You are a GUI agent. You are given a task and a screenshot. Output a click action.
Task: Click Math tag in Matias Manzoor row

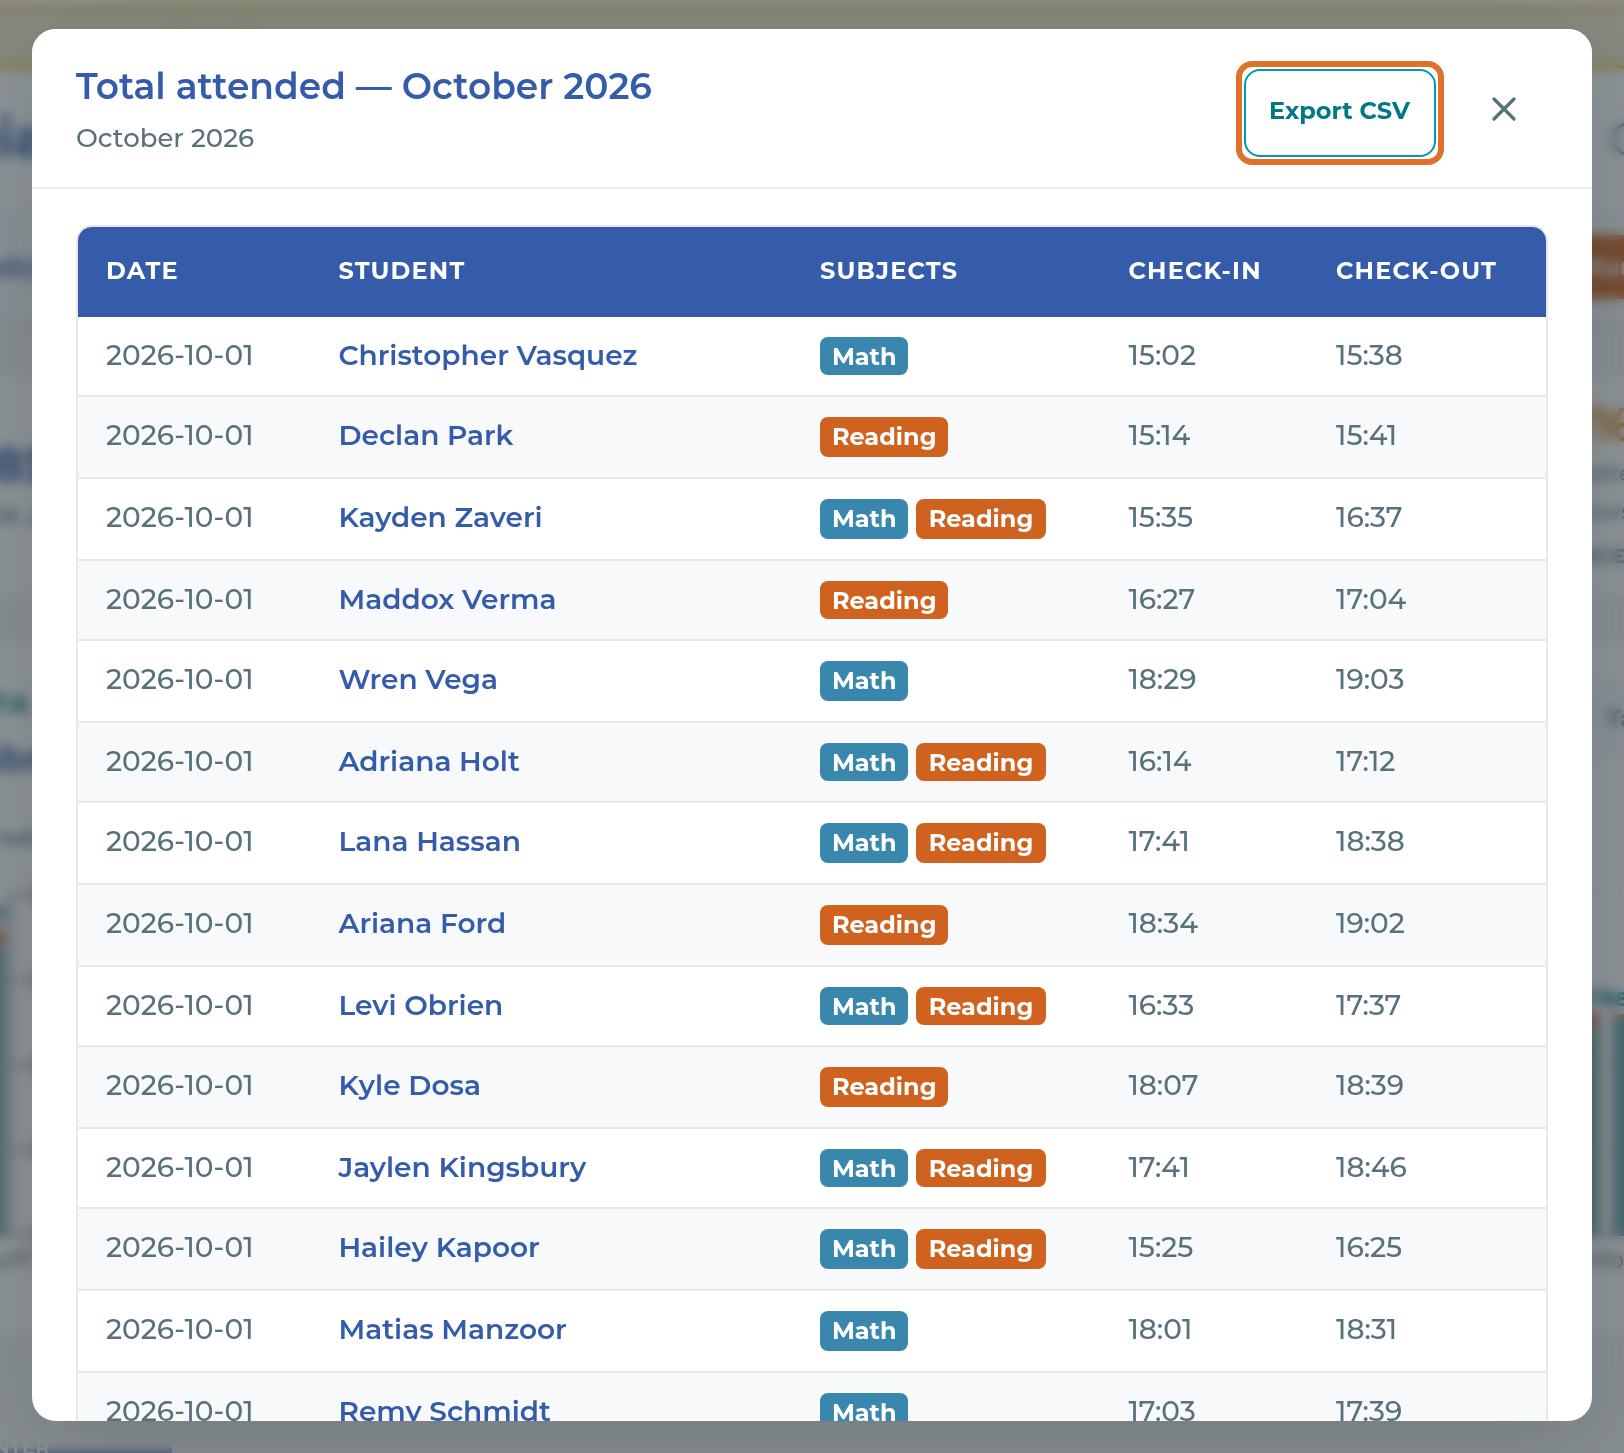(x=864, y=1331)
